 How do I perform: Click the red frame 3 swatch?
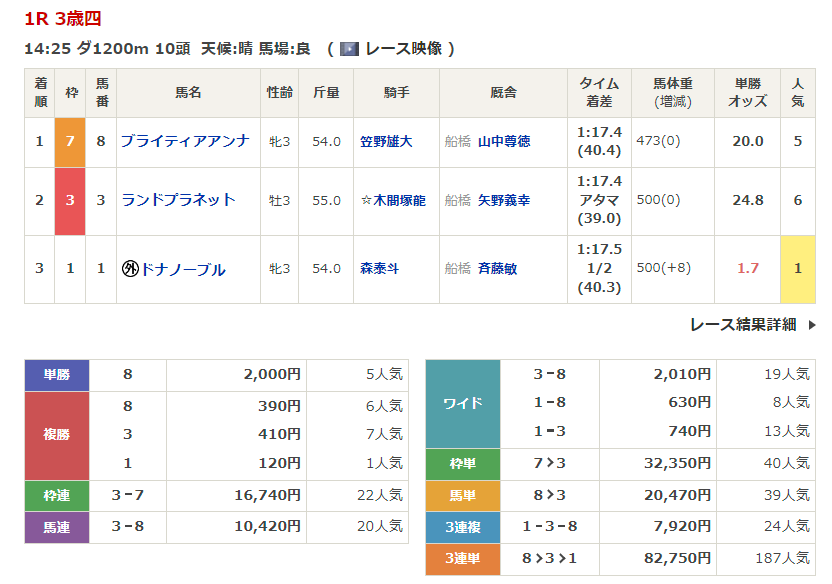click(x=70, y=200)
